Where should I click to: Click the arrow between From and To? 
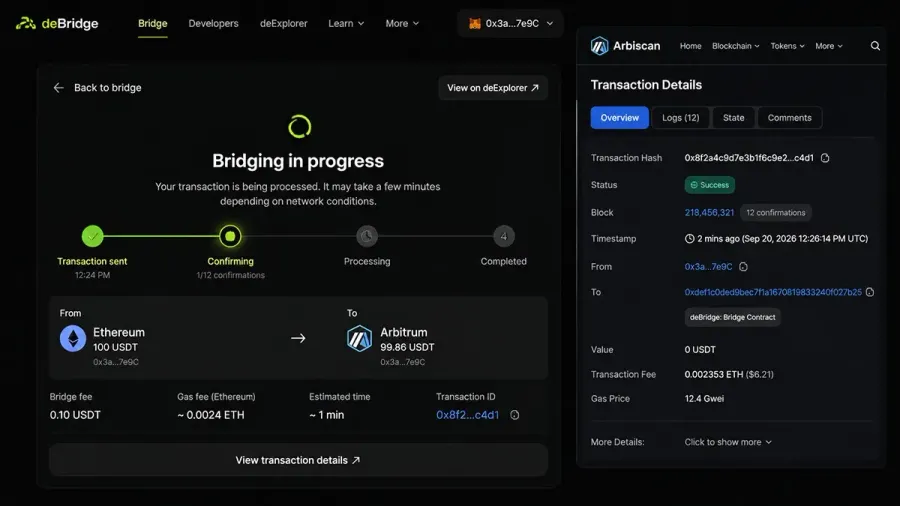point(298,338)
